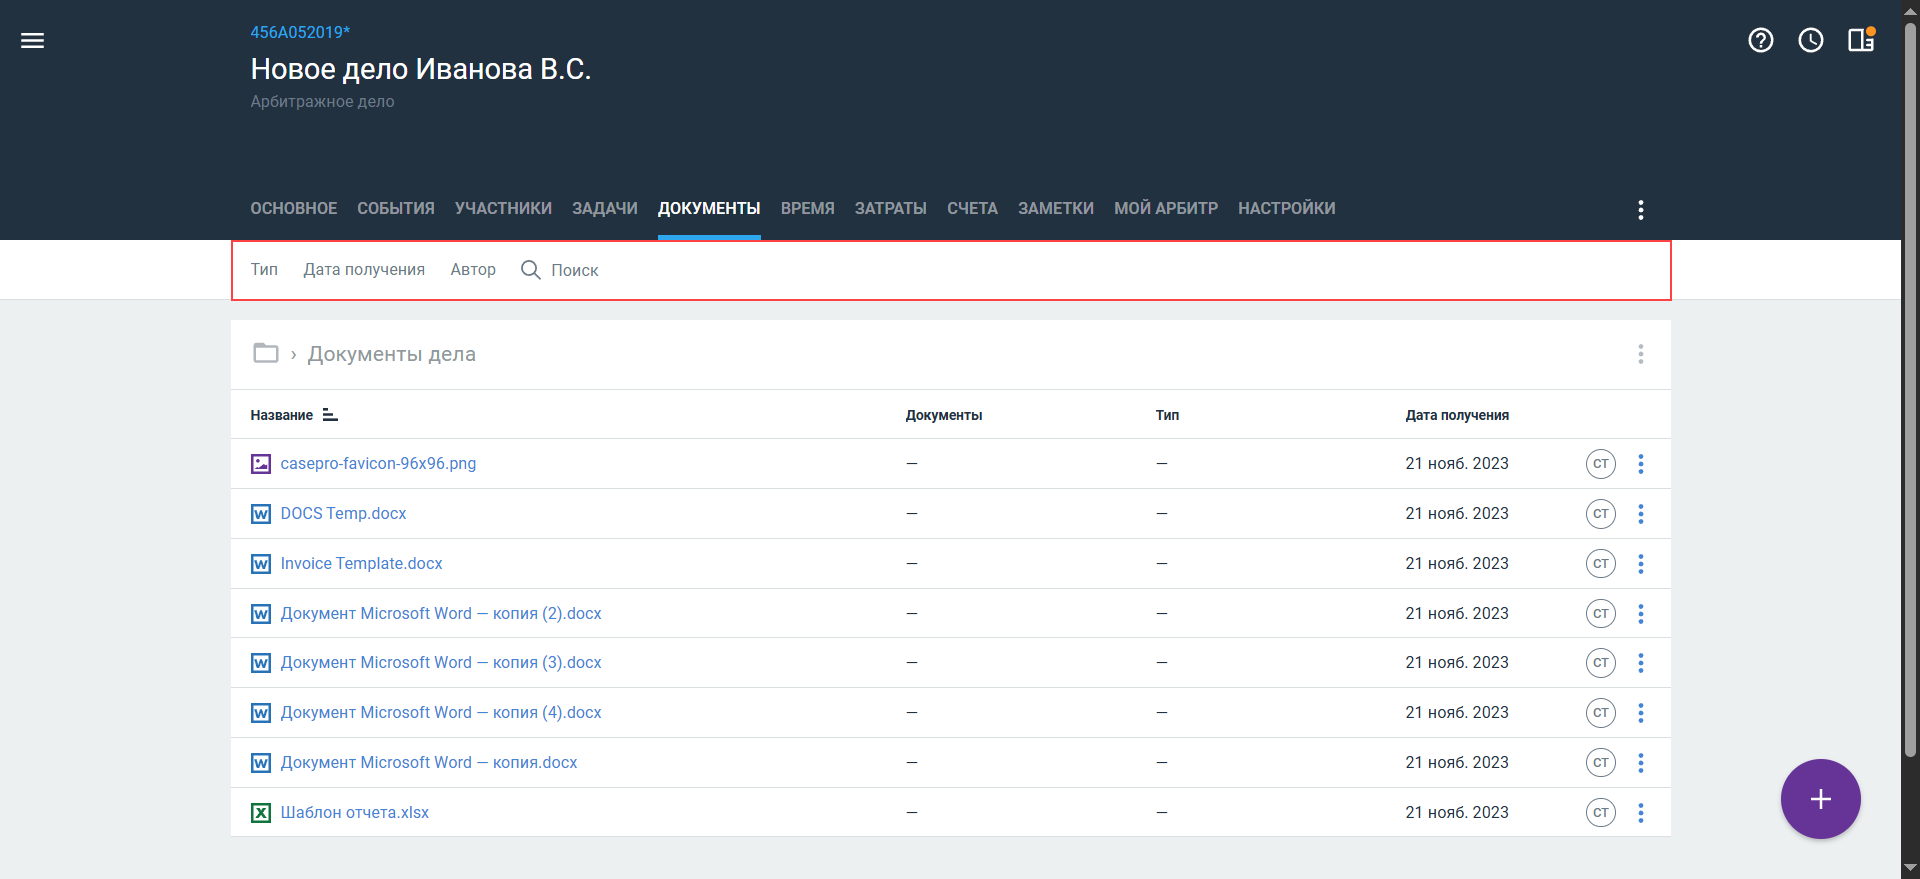Click sort icon next to Название column
Screen dimensions: 1920x879
point(330,415)
